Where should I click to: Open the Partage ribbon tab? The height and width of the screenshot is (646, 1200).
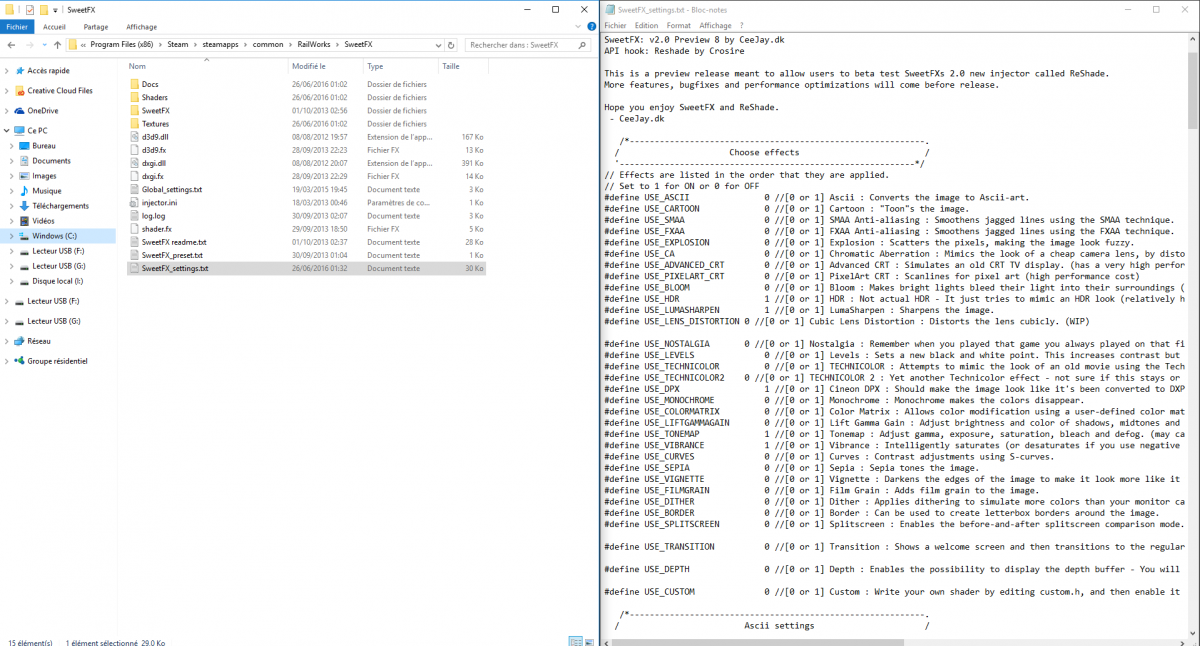pyautogui.click(x=96, y=27)
